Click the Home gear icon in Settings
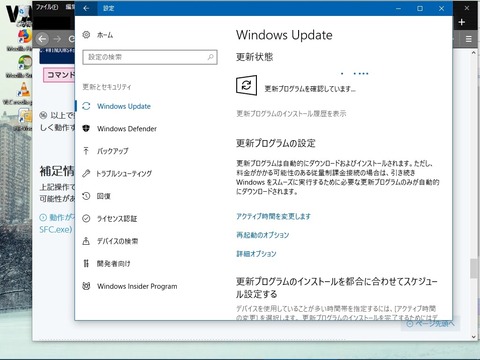Image resolution: width=480 pixels, height=360 pixels. point(86,35)
